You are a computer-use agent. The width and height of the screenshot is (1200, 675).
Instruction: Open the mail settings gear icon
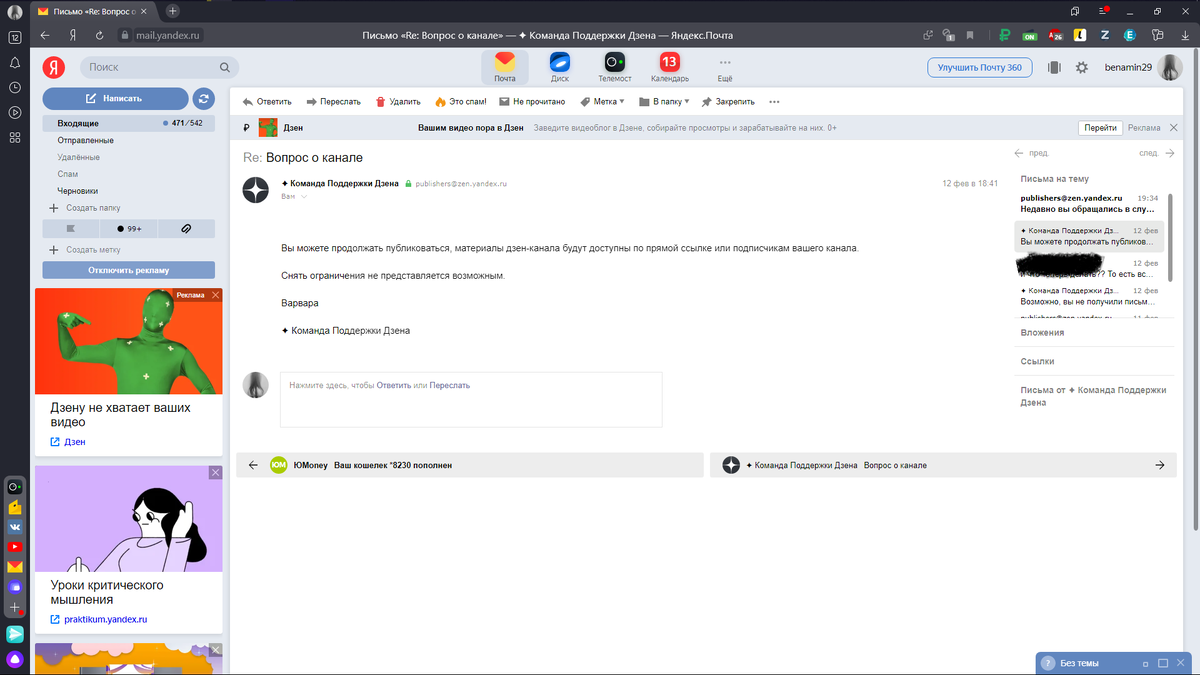tap(1081, 67)
